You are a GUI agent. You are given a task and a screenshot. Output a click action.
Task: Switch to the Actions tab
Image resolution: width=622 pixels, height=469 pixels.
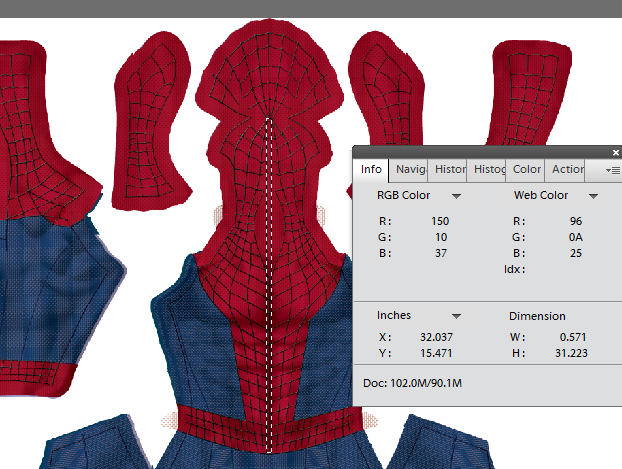click(x=565, y=170)
